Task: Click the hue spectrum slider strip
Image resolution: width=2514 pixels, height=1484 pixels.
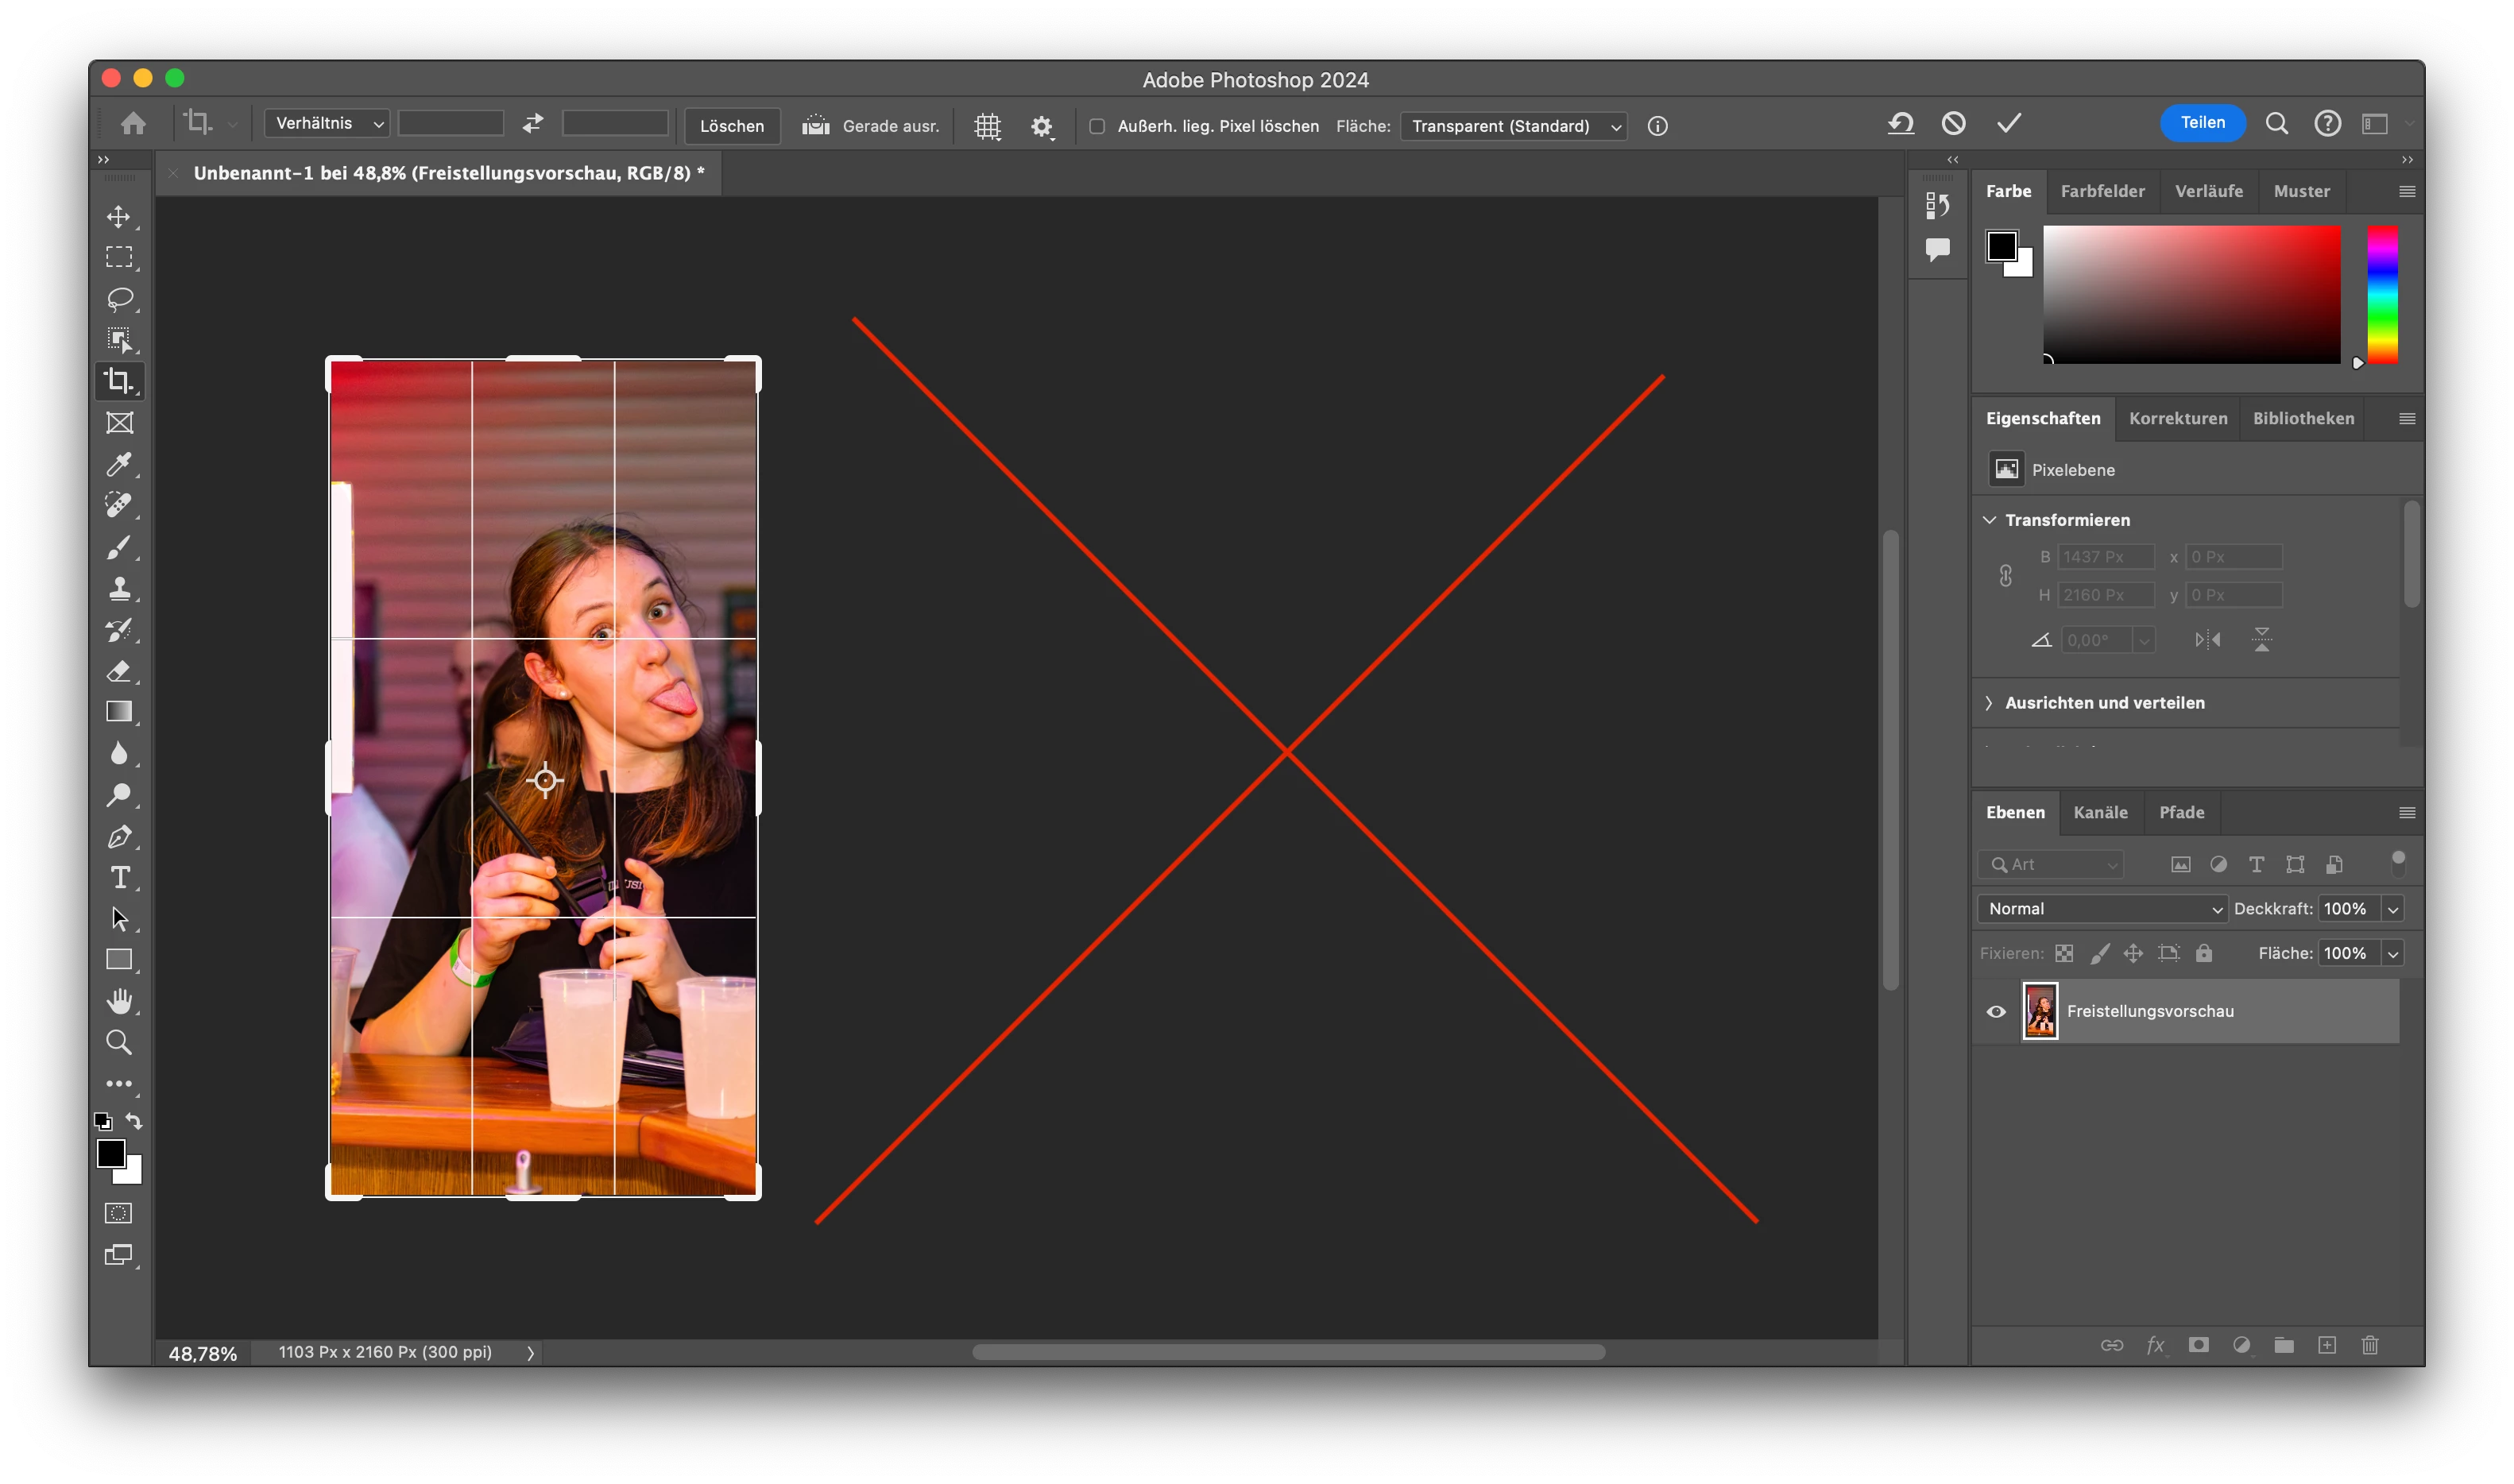Action: (x=2381, y=295)
